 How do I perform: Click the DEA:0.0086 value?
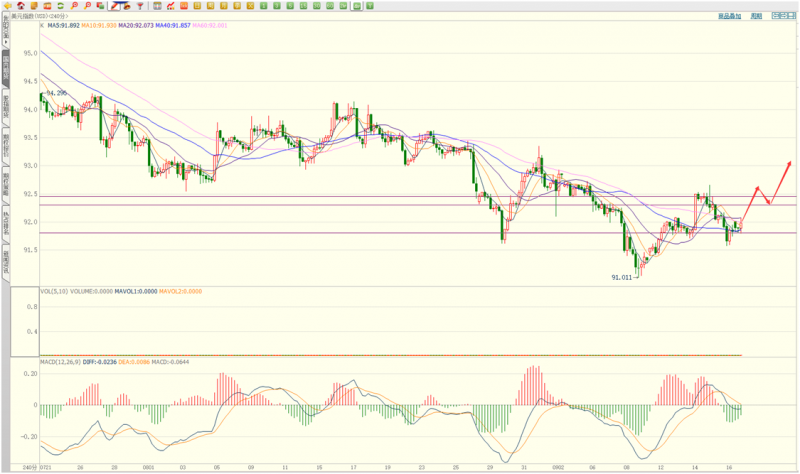pyautogui.click(x=134, y=362)
